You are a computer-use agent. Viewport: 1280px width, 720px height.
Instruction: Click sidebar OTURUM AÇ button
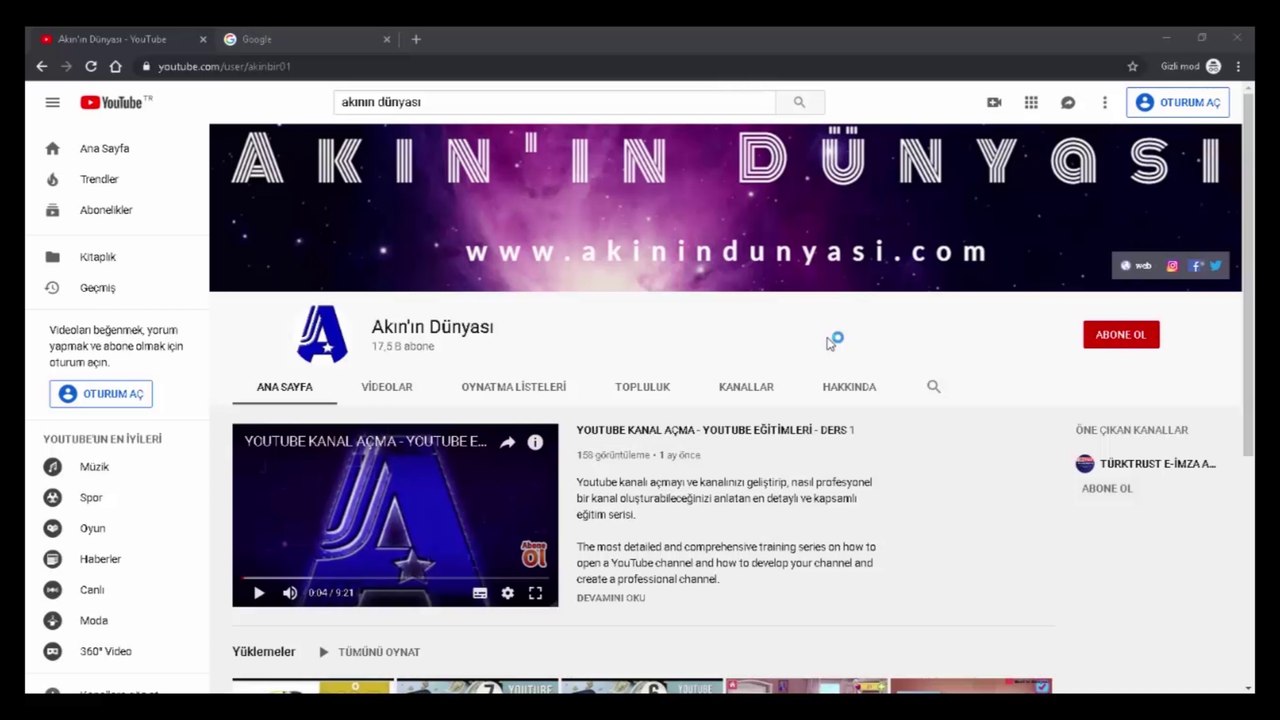point(101,394)
